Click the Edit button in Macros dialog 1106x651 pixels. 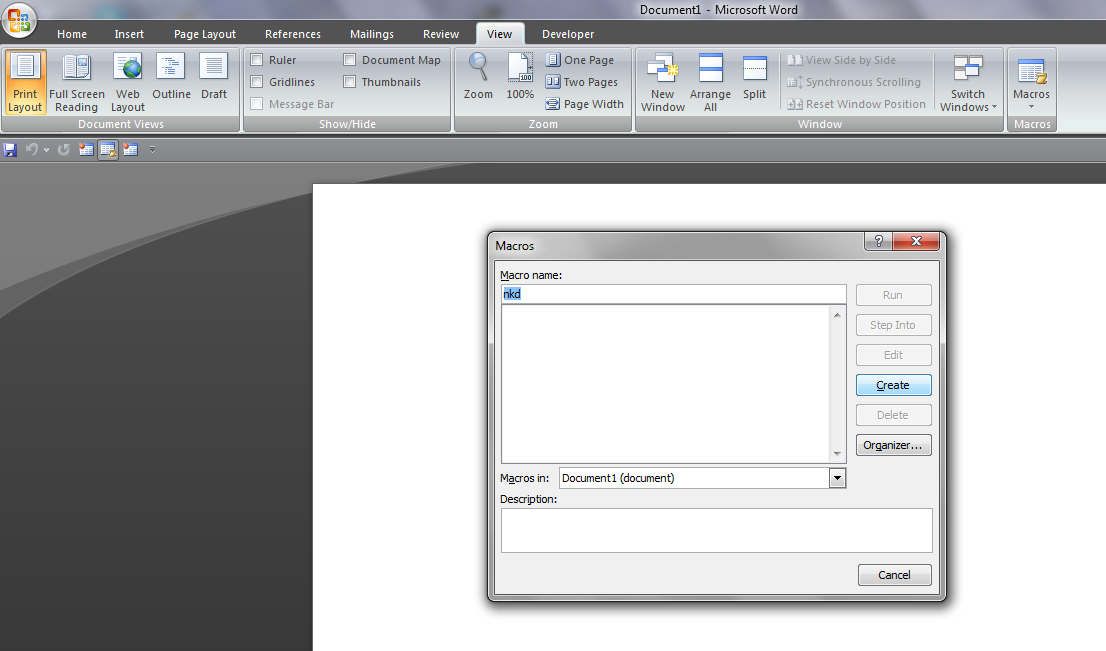(x=893, y=355)
